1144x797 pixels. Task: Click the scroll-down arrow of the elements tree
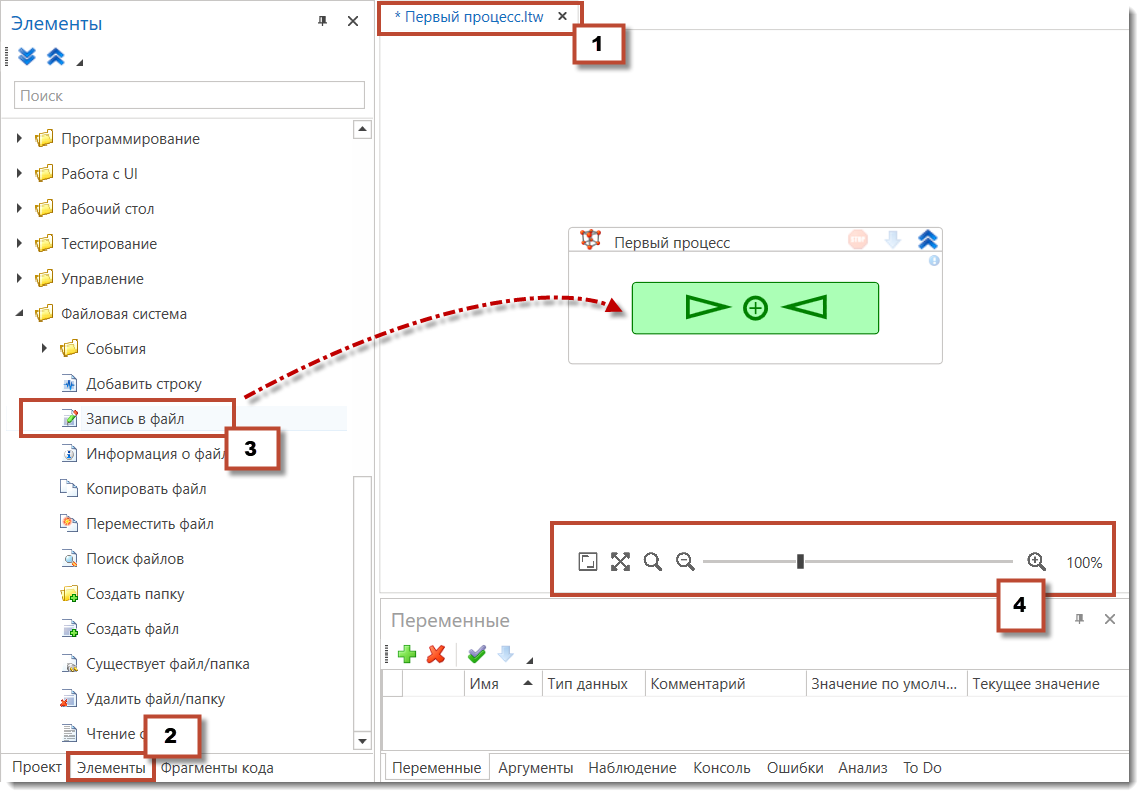point(362,741)
